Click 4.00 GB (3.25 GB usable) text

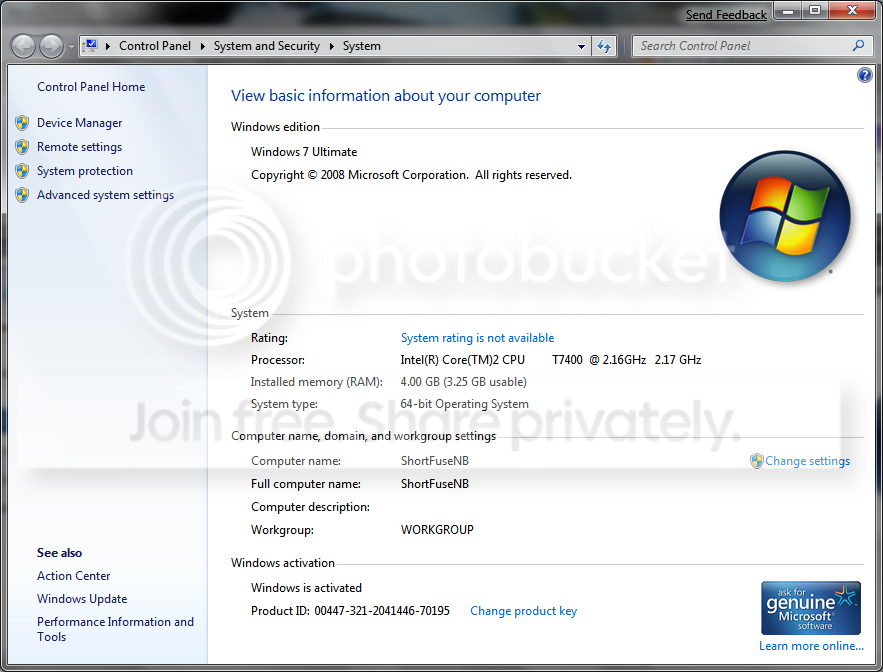463,382
